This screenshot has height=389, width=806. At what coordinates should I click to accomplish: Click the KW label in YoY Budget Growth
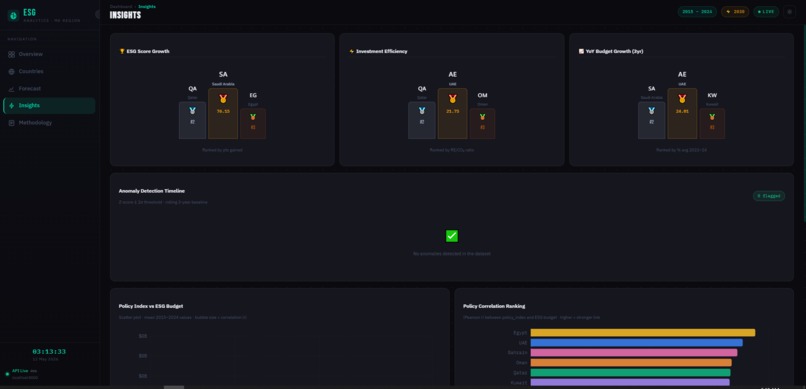pos(712,96)
